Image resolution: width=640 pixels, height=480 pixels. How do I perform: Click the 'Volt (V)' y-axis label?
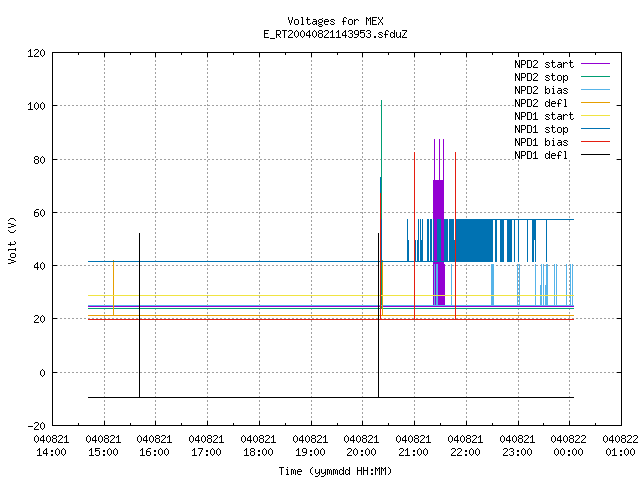tap(12, 241)
